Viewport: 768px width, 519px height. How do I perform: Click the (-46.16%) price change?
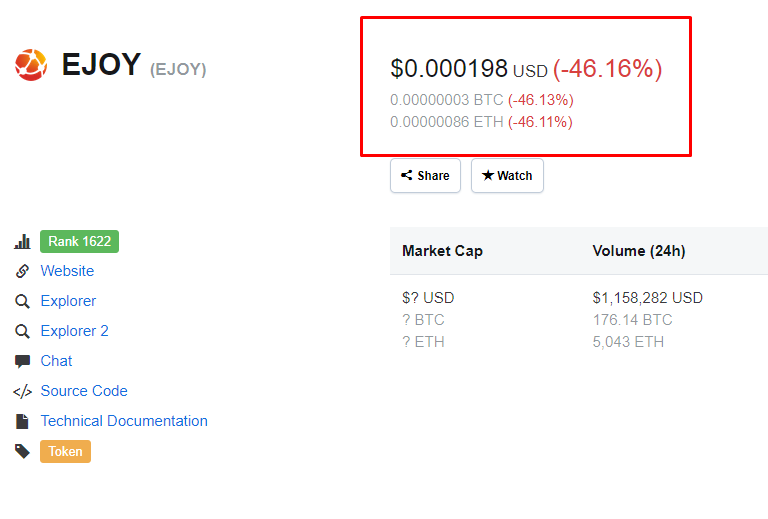point(607,69)
